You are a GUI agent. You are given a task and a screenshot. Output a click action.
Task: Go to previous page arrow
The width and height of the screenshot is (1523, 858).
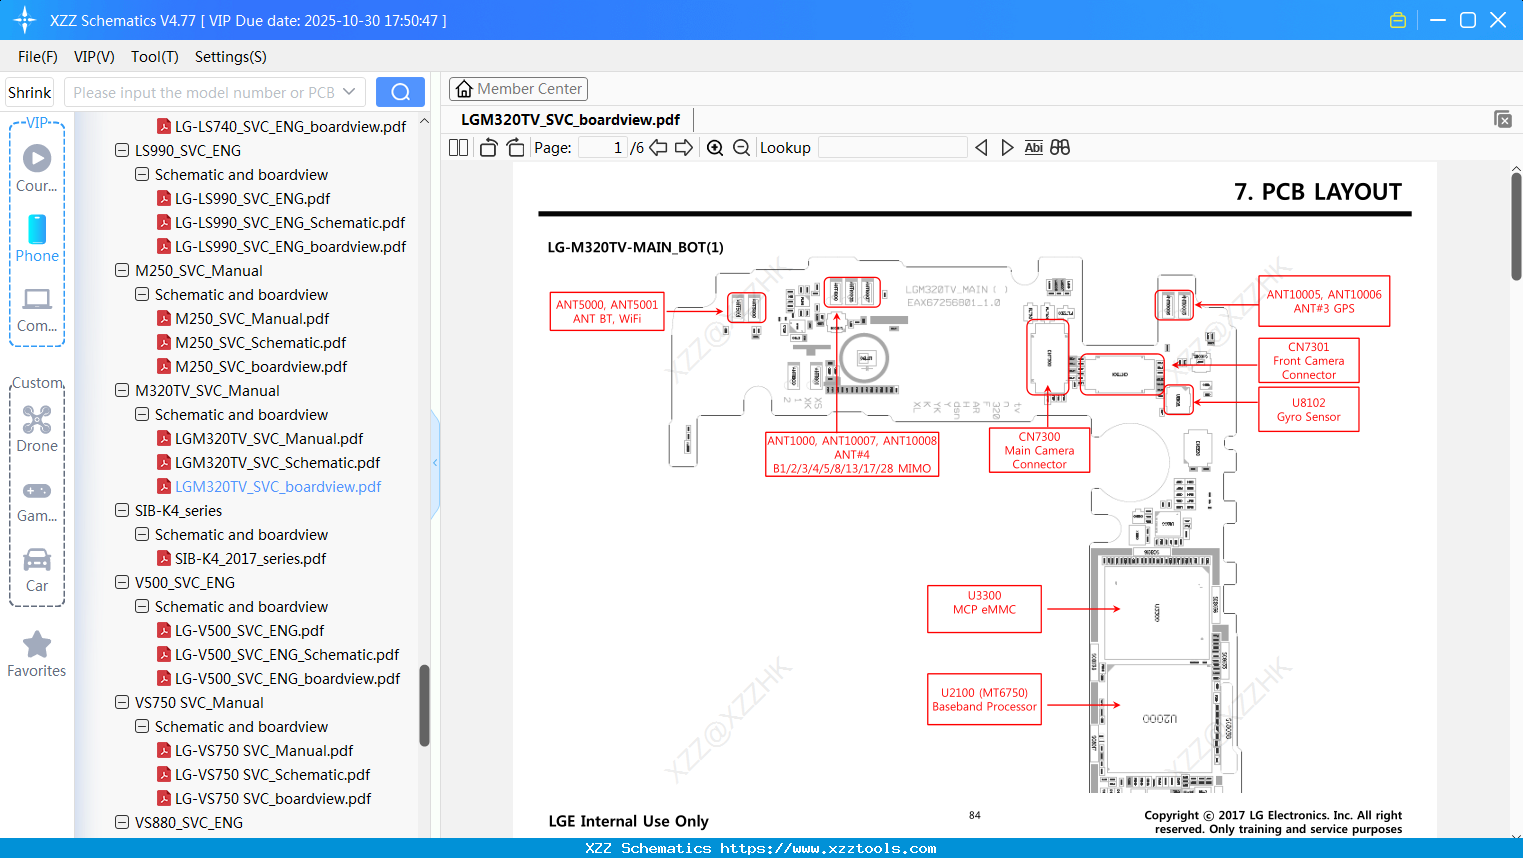[658, 148]
